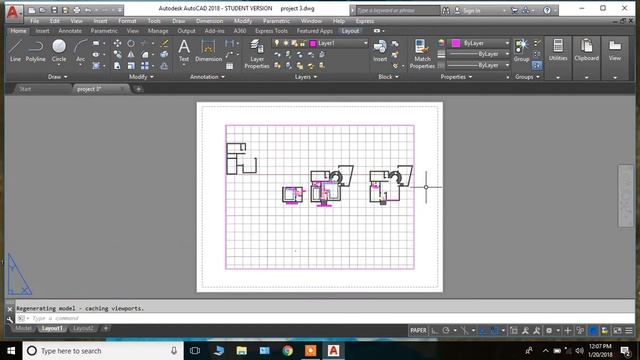The width and height of the screenshot is (640, 360).
Task: Open the Format menu
Action: click(x=127, y=21)
